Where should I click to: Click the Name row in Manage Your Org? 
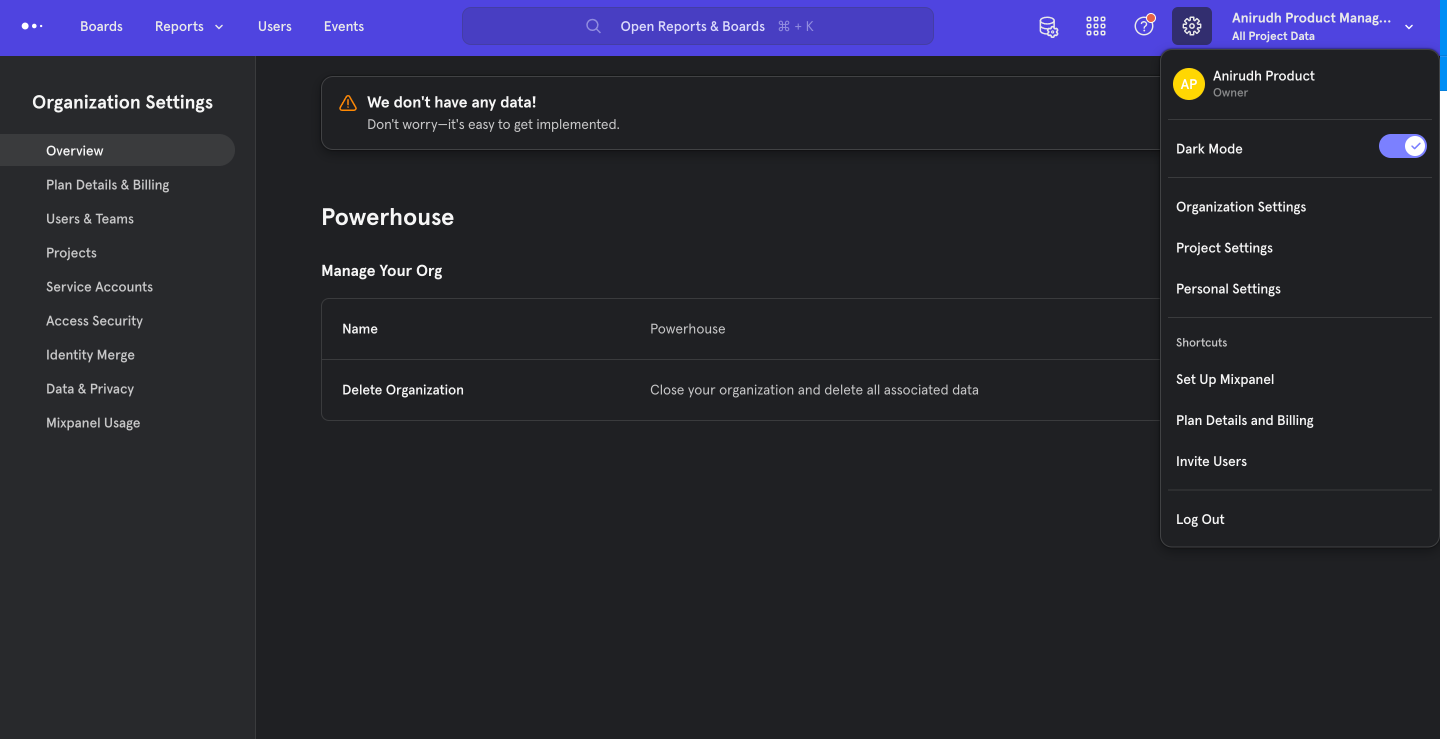(x=740, y=329)
